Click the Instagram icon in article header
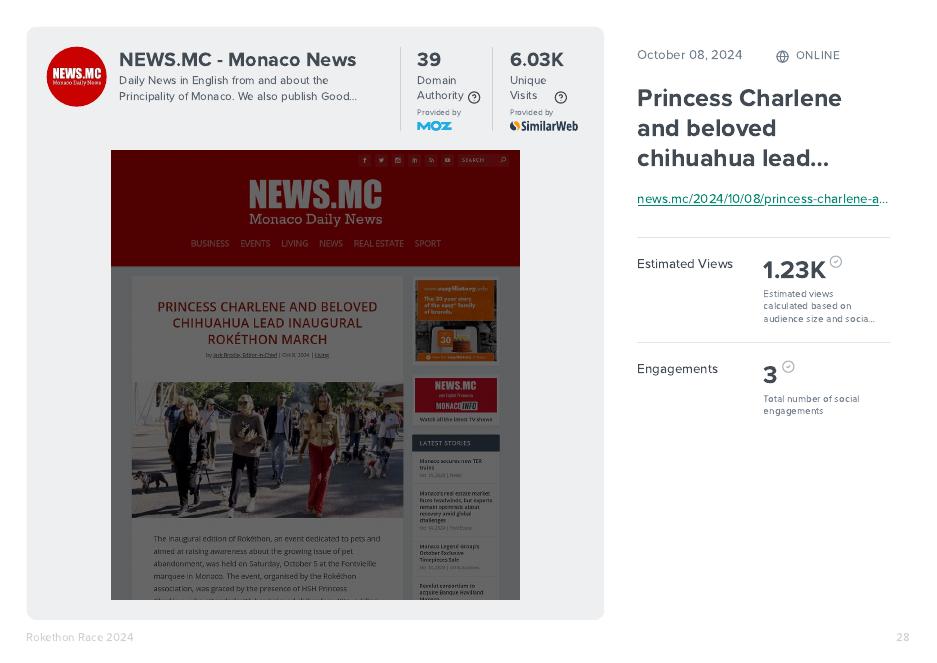The width and height of the screenshot is (937, 663). (398, 160)
